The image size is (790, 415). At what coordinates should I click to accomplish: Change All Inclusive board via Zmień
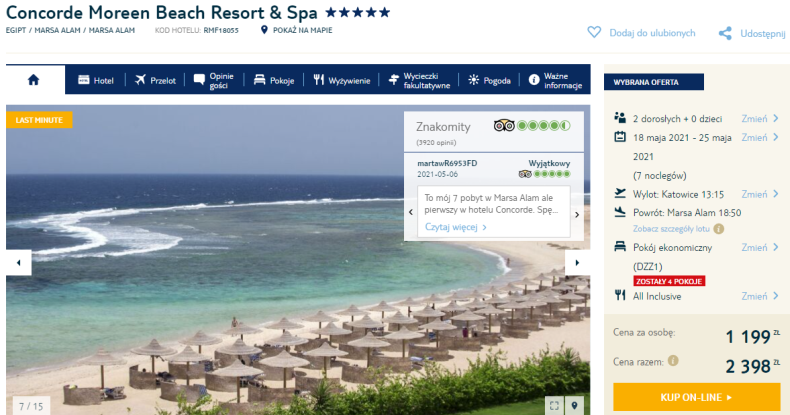point(760,296)
